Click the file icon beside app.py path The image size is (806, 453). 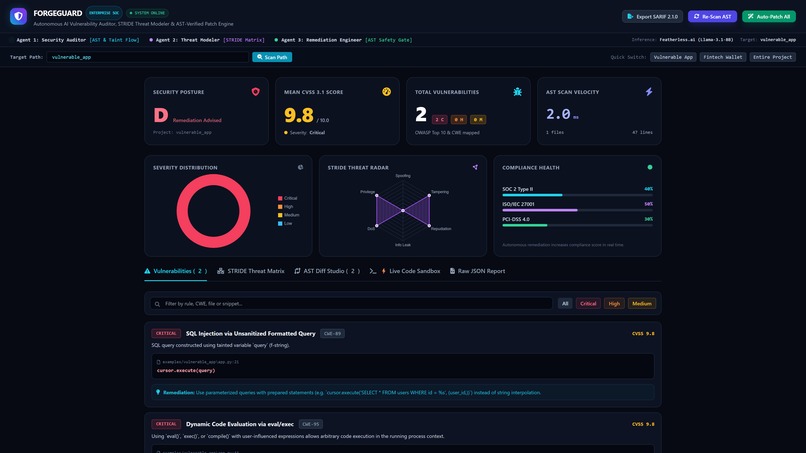tap(158, 362)
